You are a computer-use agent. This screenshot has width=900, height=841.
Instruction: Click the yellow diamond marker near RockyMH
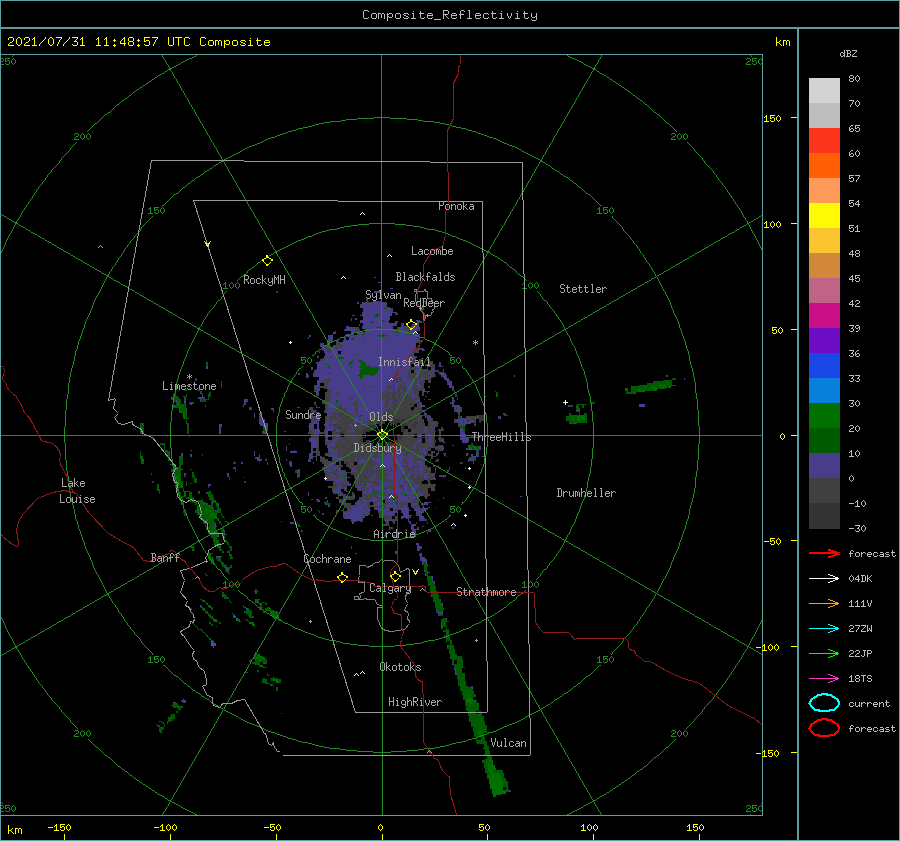pyautogui.click(x=267, y=261)
